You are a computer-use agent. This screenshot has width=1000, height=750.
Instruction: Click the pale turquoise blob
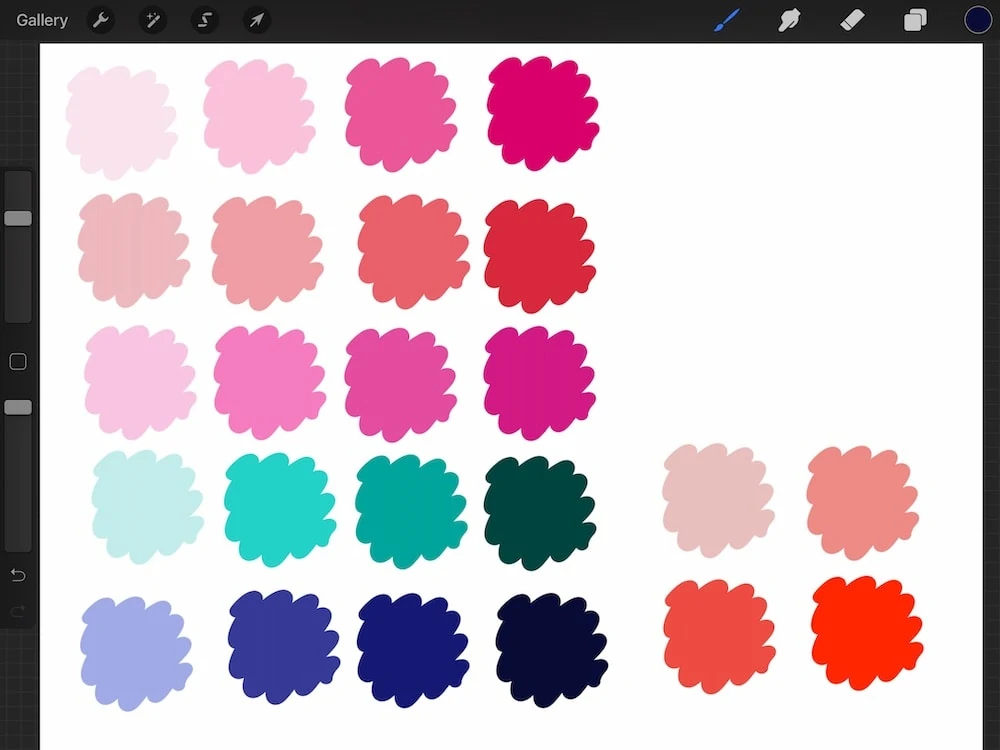(x=147, y=507)
